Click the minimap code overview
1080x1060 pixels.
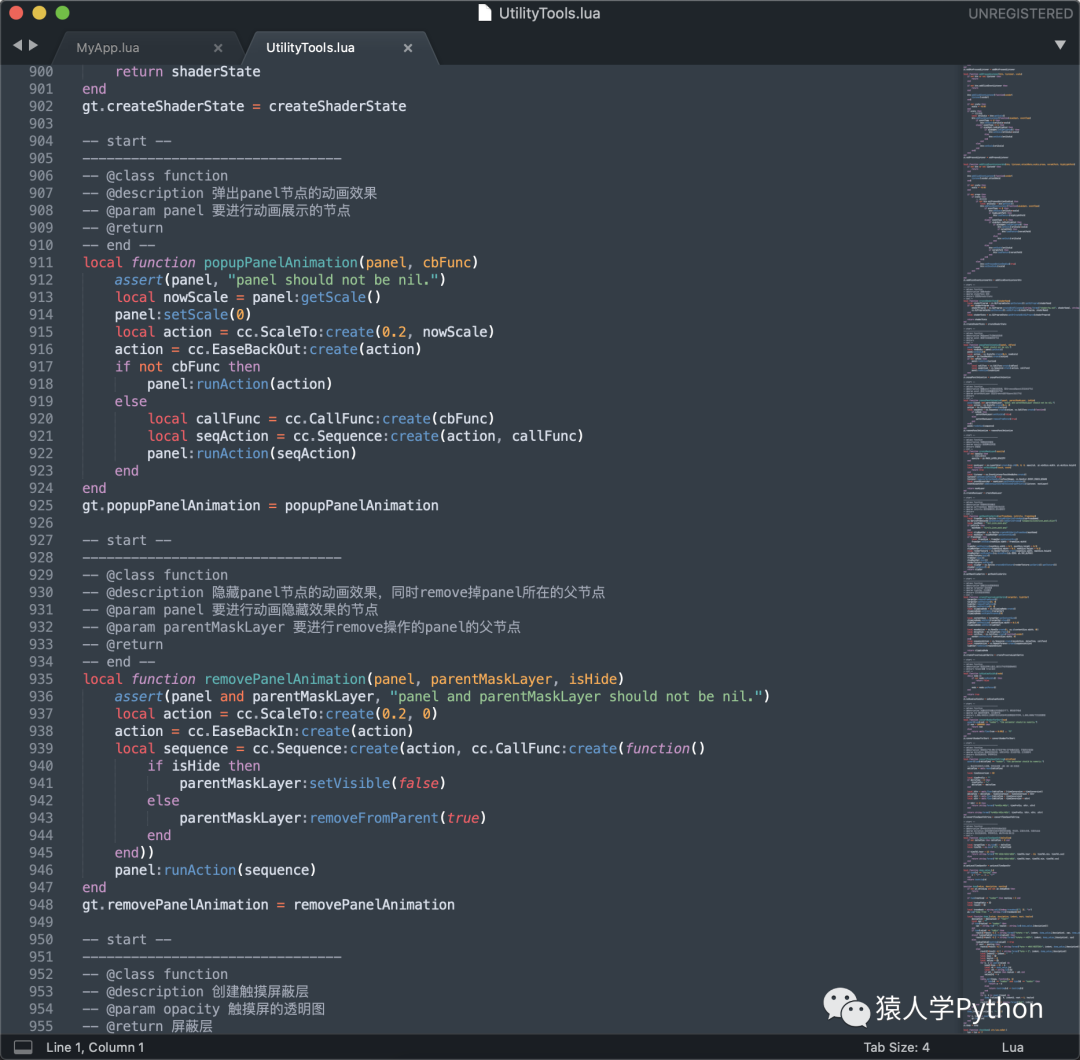(1021, 549)
